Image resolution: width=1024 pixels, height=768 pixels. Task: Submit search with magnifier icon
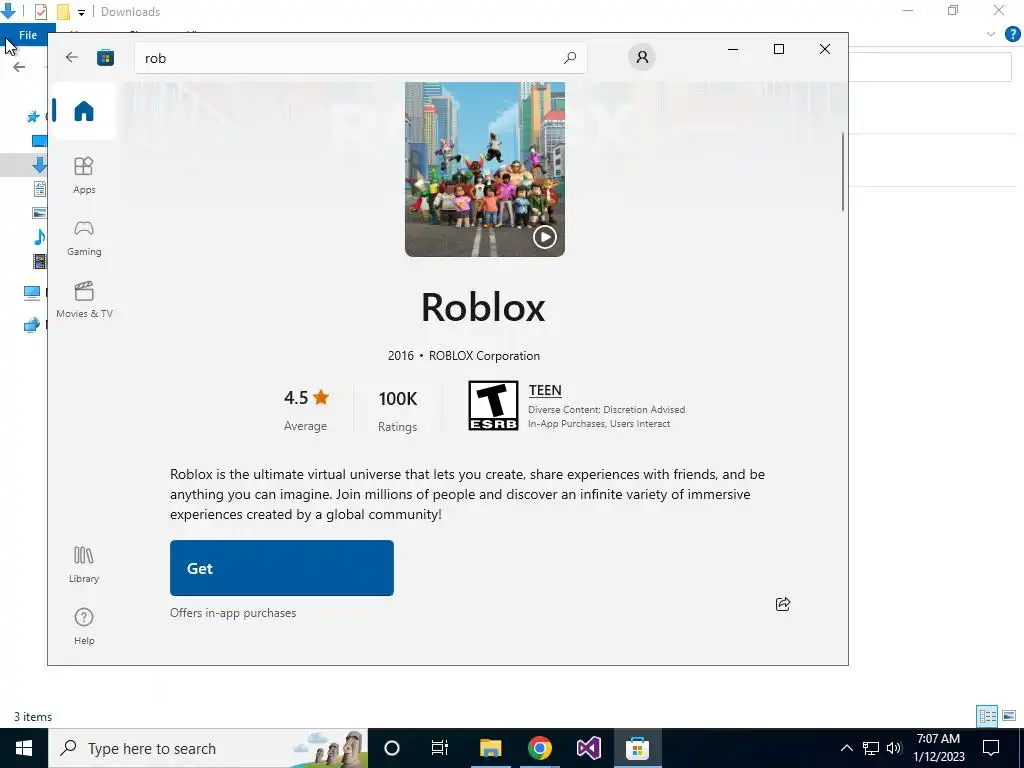(569, 57)
